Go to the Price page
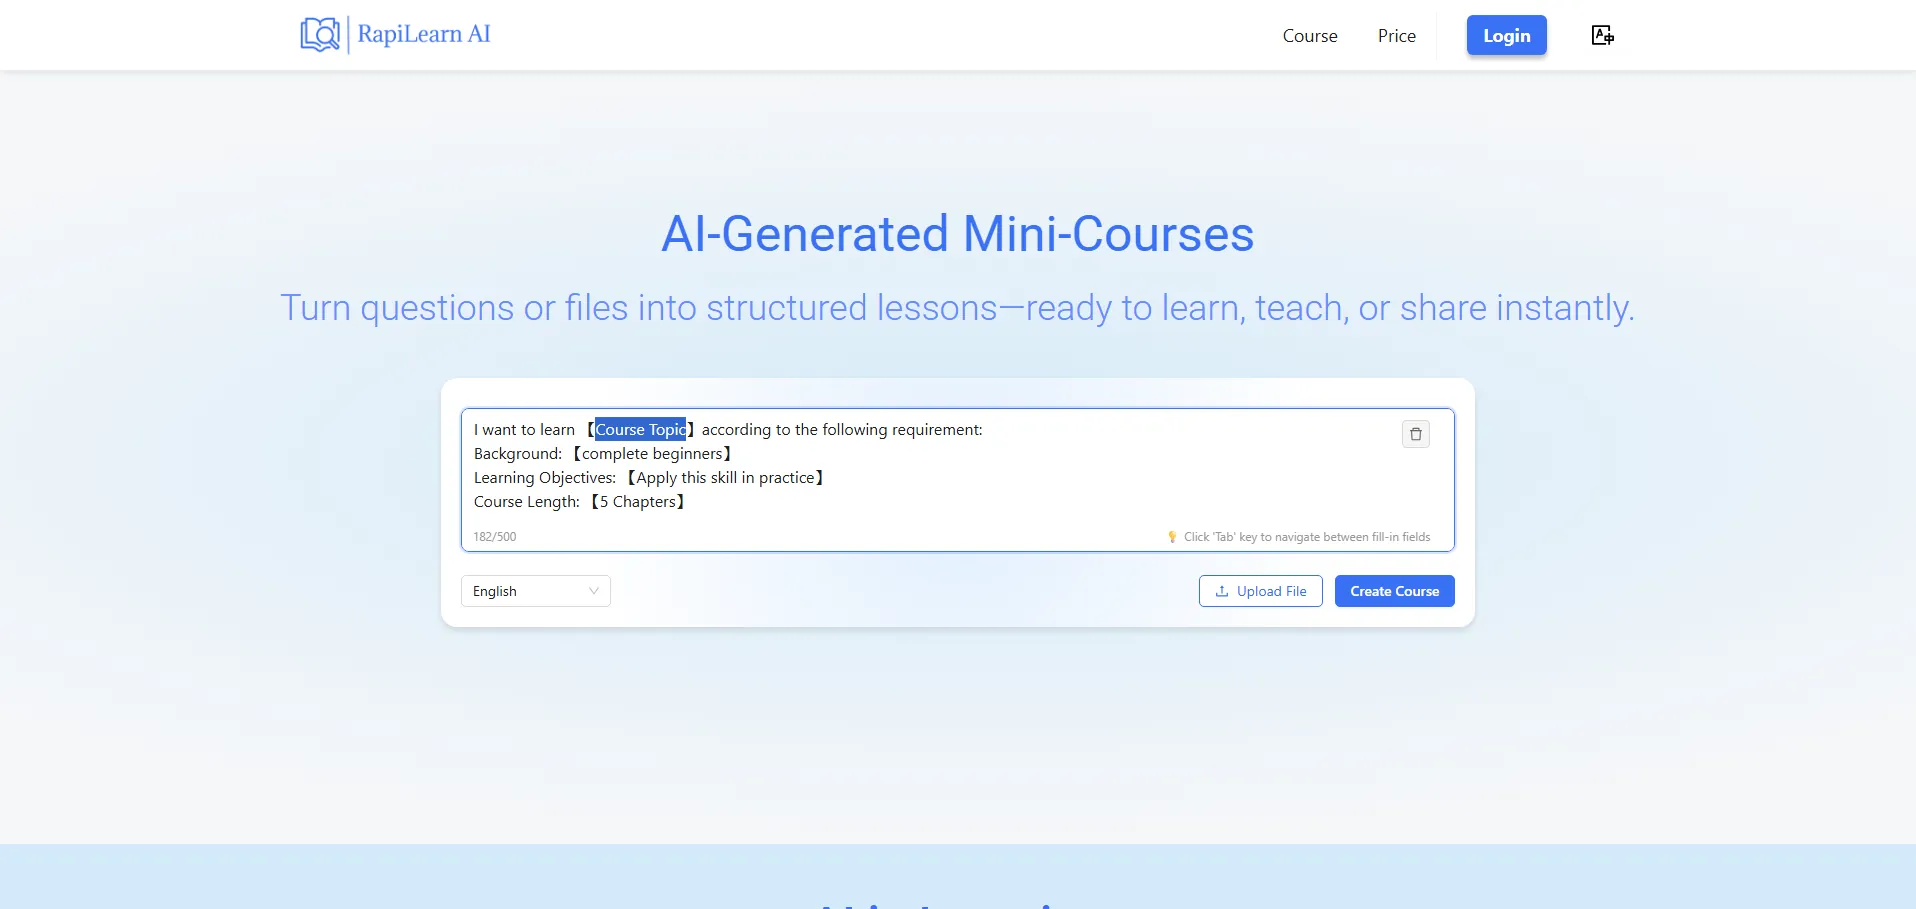 tap(1396, 36)
